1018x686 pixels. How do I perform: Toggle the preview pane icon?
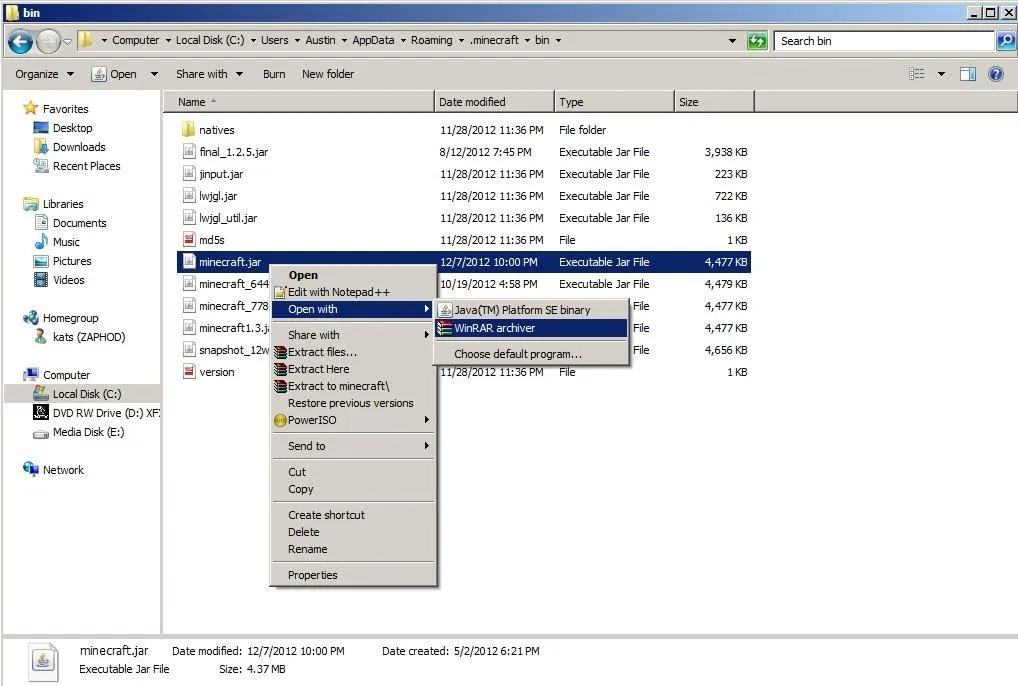click(967, 74)
